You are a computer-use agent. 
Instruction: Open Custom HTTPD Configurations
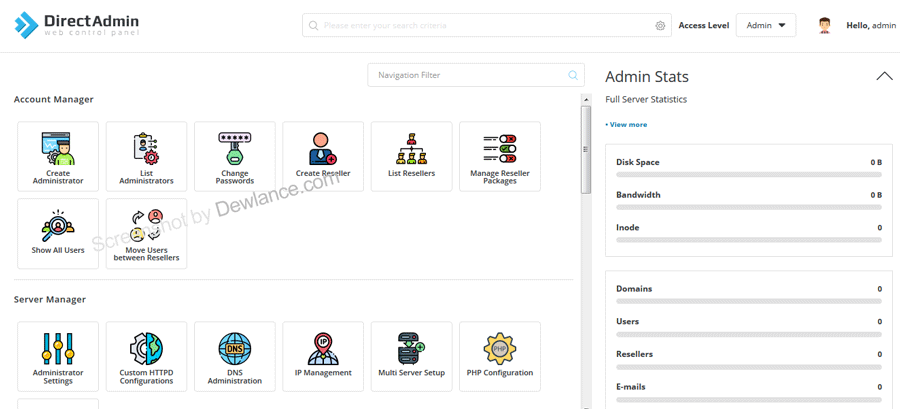(x=146, y=356)
